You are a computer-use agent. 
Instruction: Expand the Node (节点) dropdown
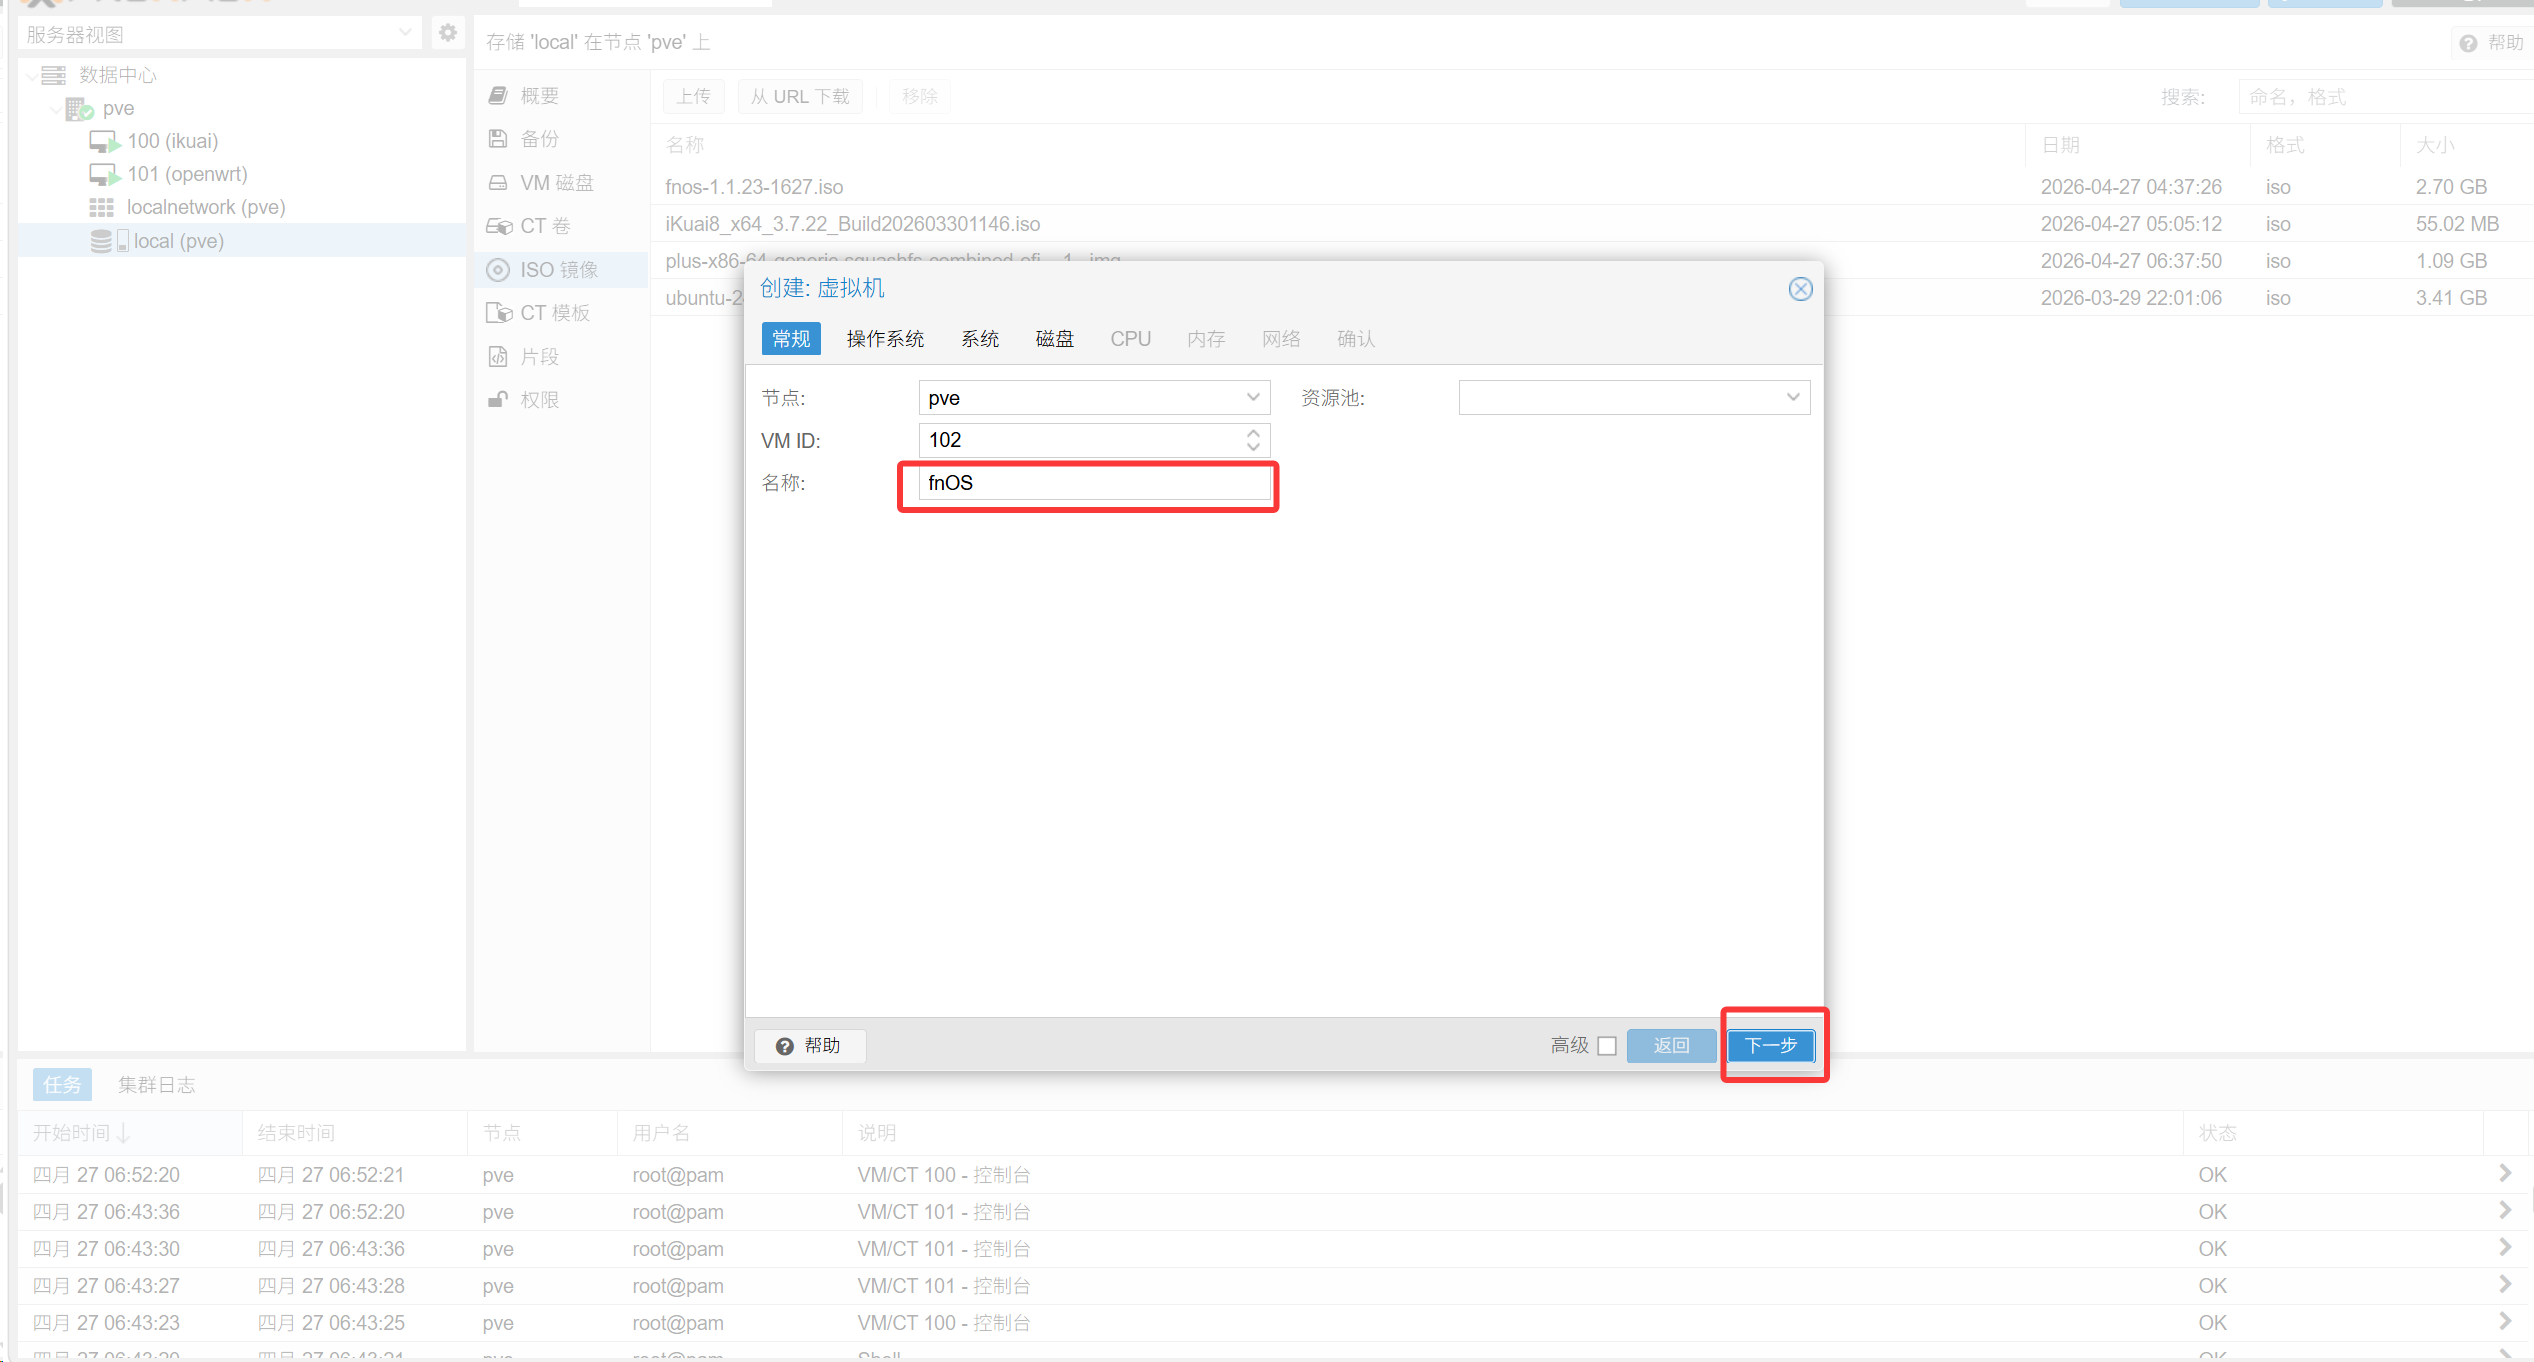pyautogui.click(x=1252, y=397)
